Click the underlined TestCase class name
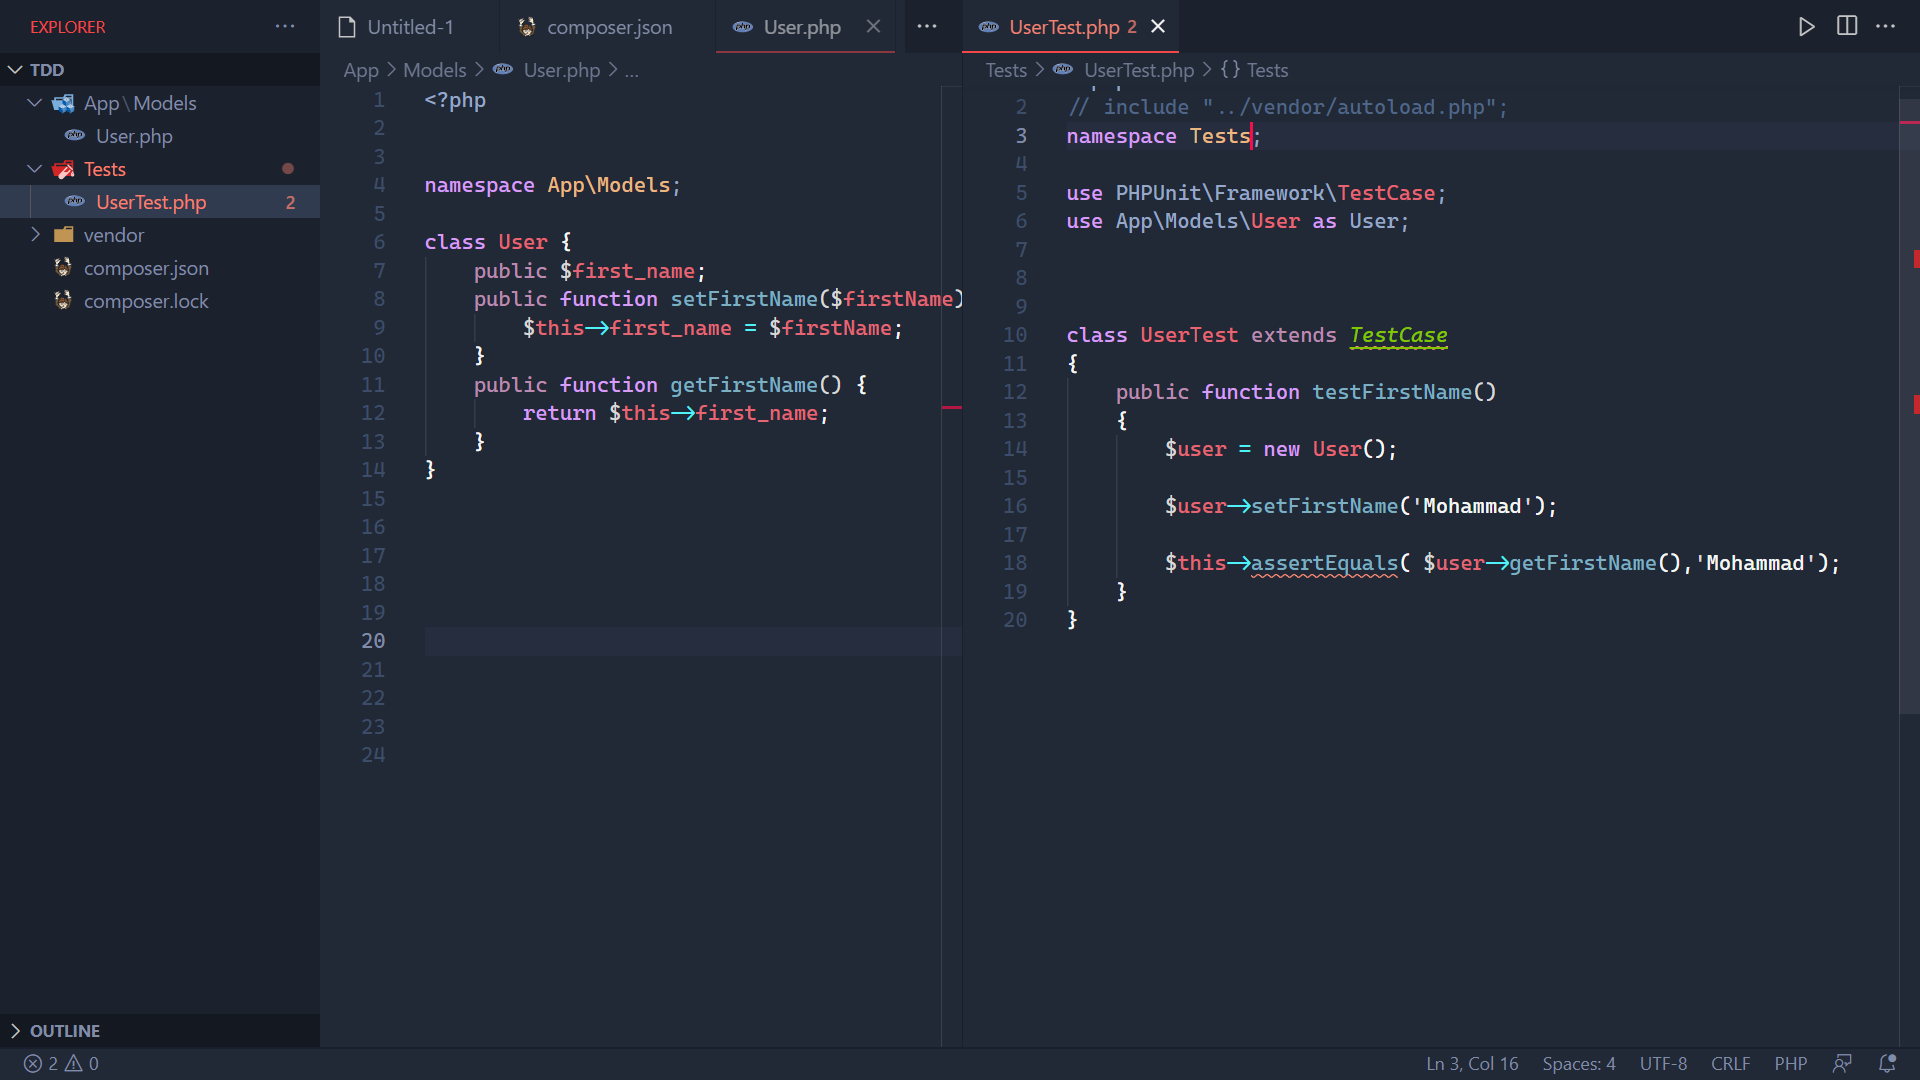 point(1398,335)
